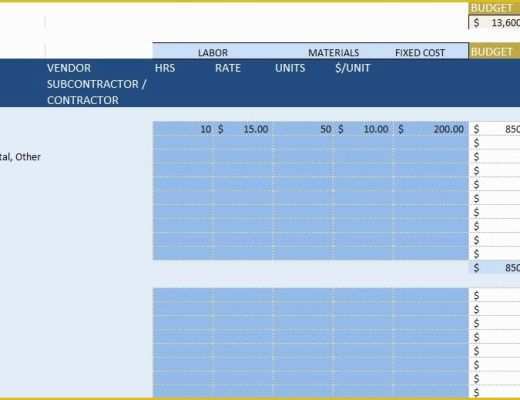This screenshot has width=520, height=400.
Task: Select the budget total cell showing 13,600
Action: coord(495,23)
